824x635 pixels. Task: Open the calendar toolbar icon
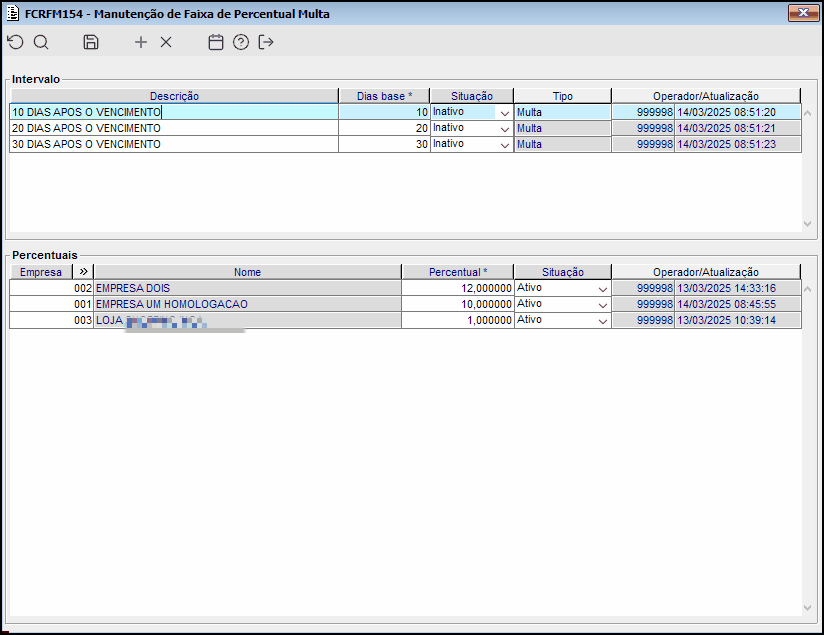tap(216, 42)
